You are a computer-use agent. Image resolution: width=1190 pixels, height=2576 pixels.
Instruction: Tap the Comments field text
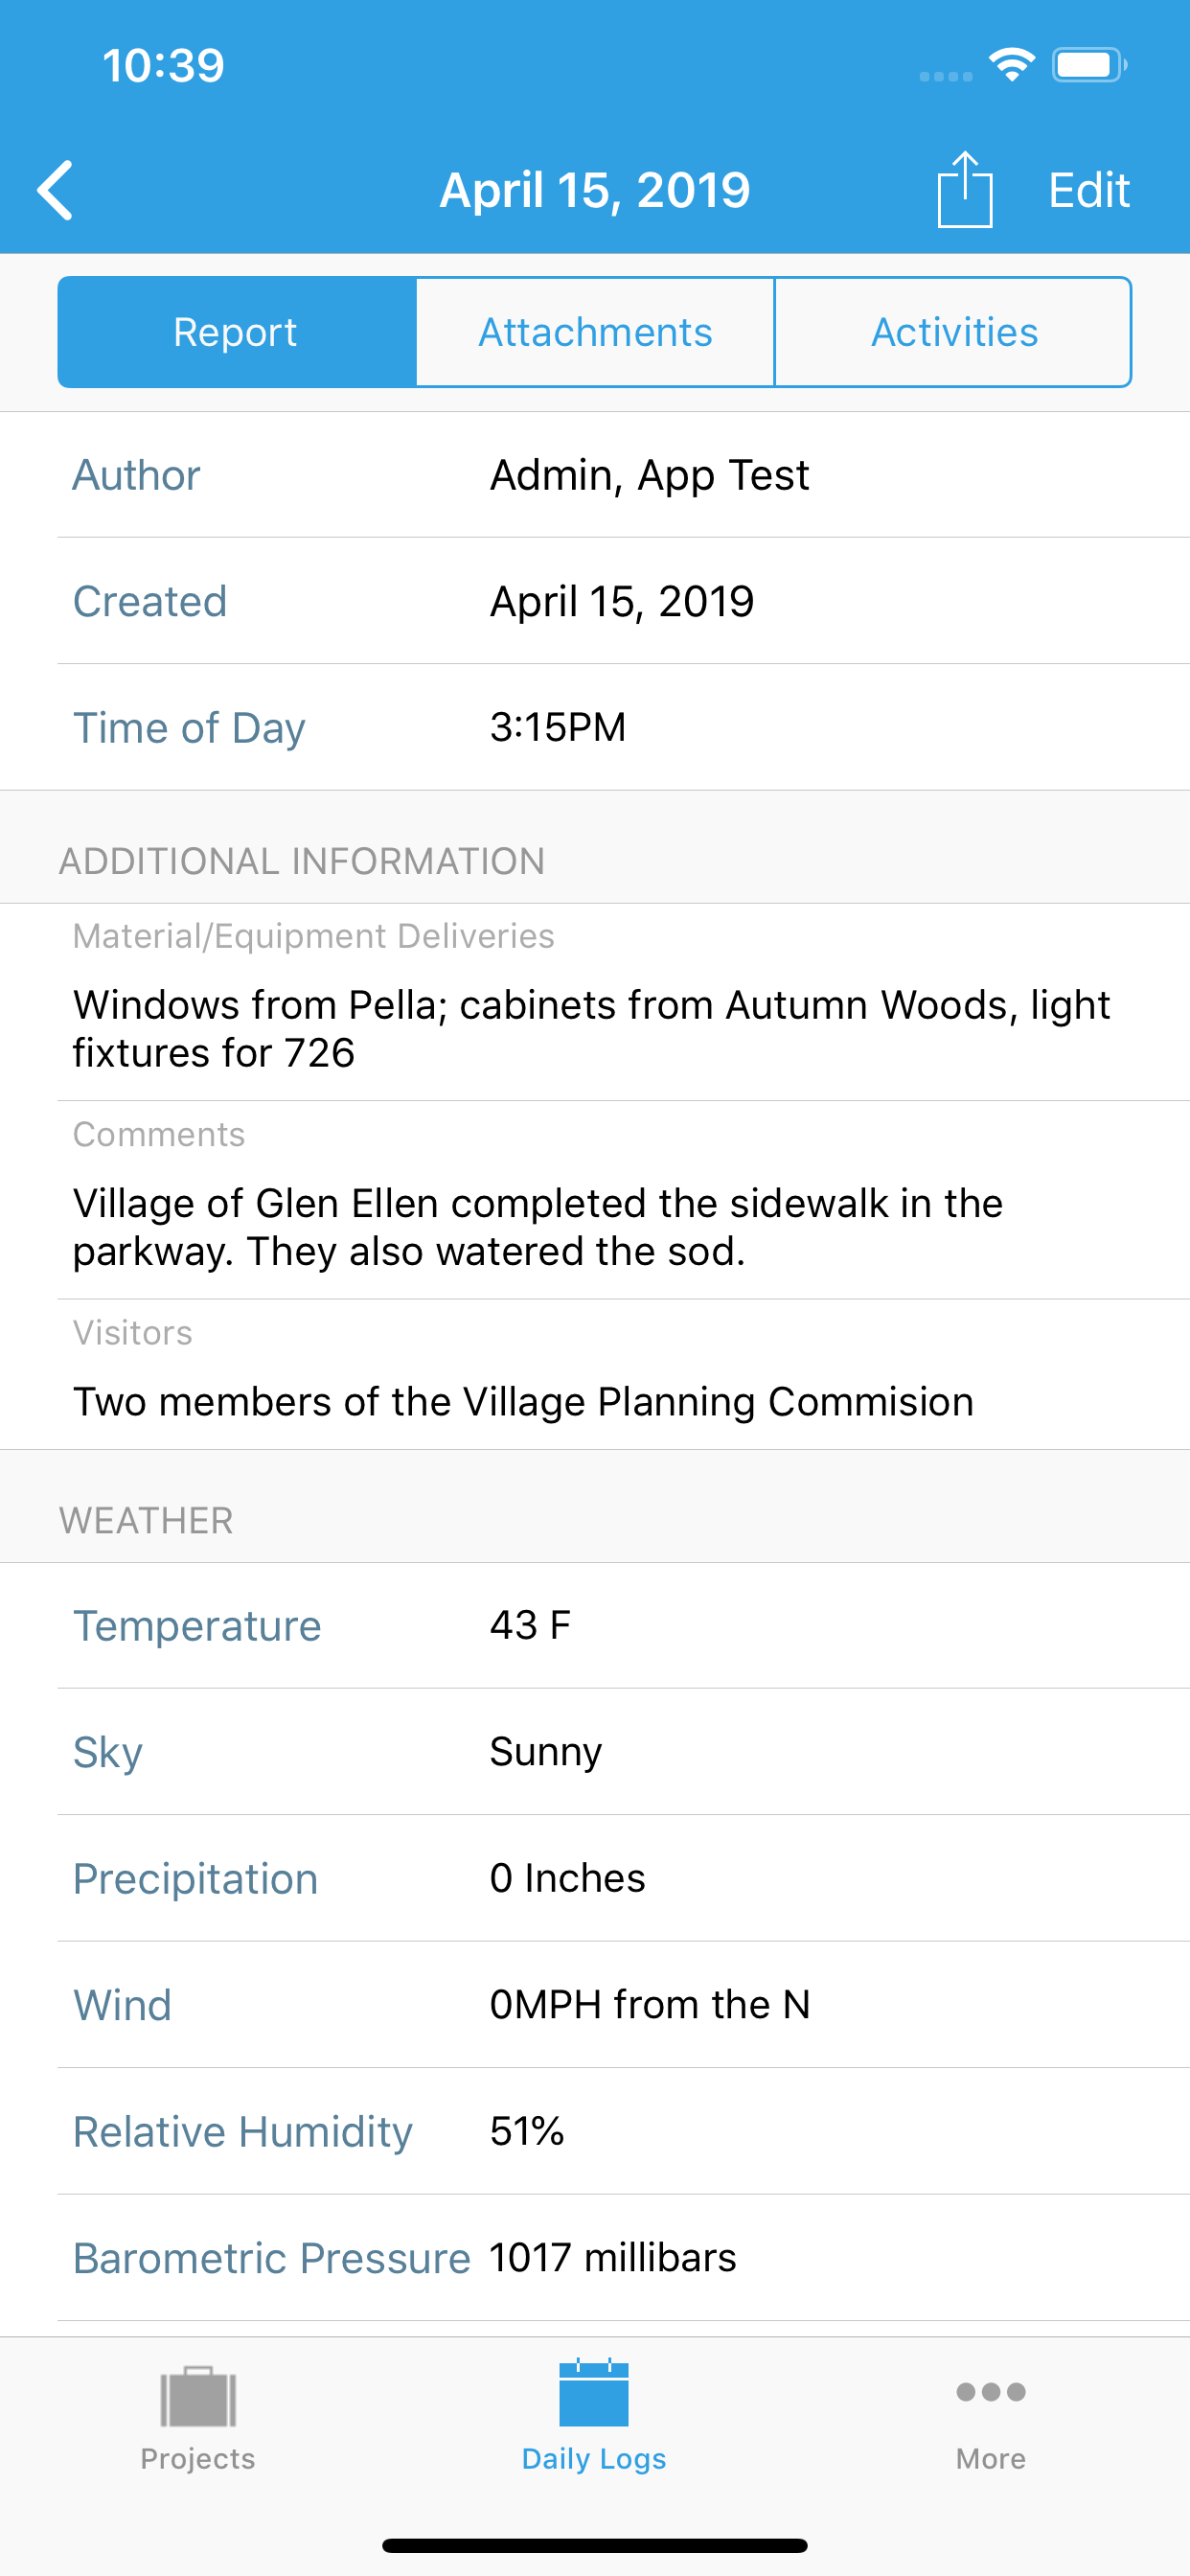[x=538, y=1227]
